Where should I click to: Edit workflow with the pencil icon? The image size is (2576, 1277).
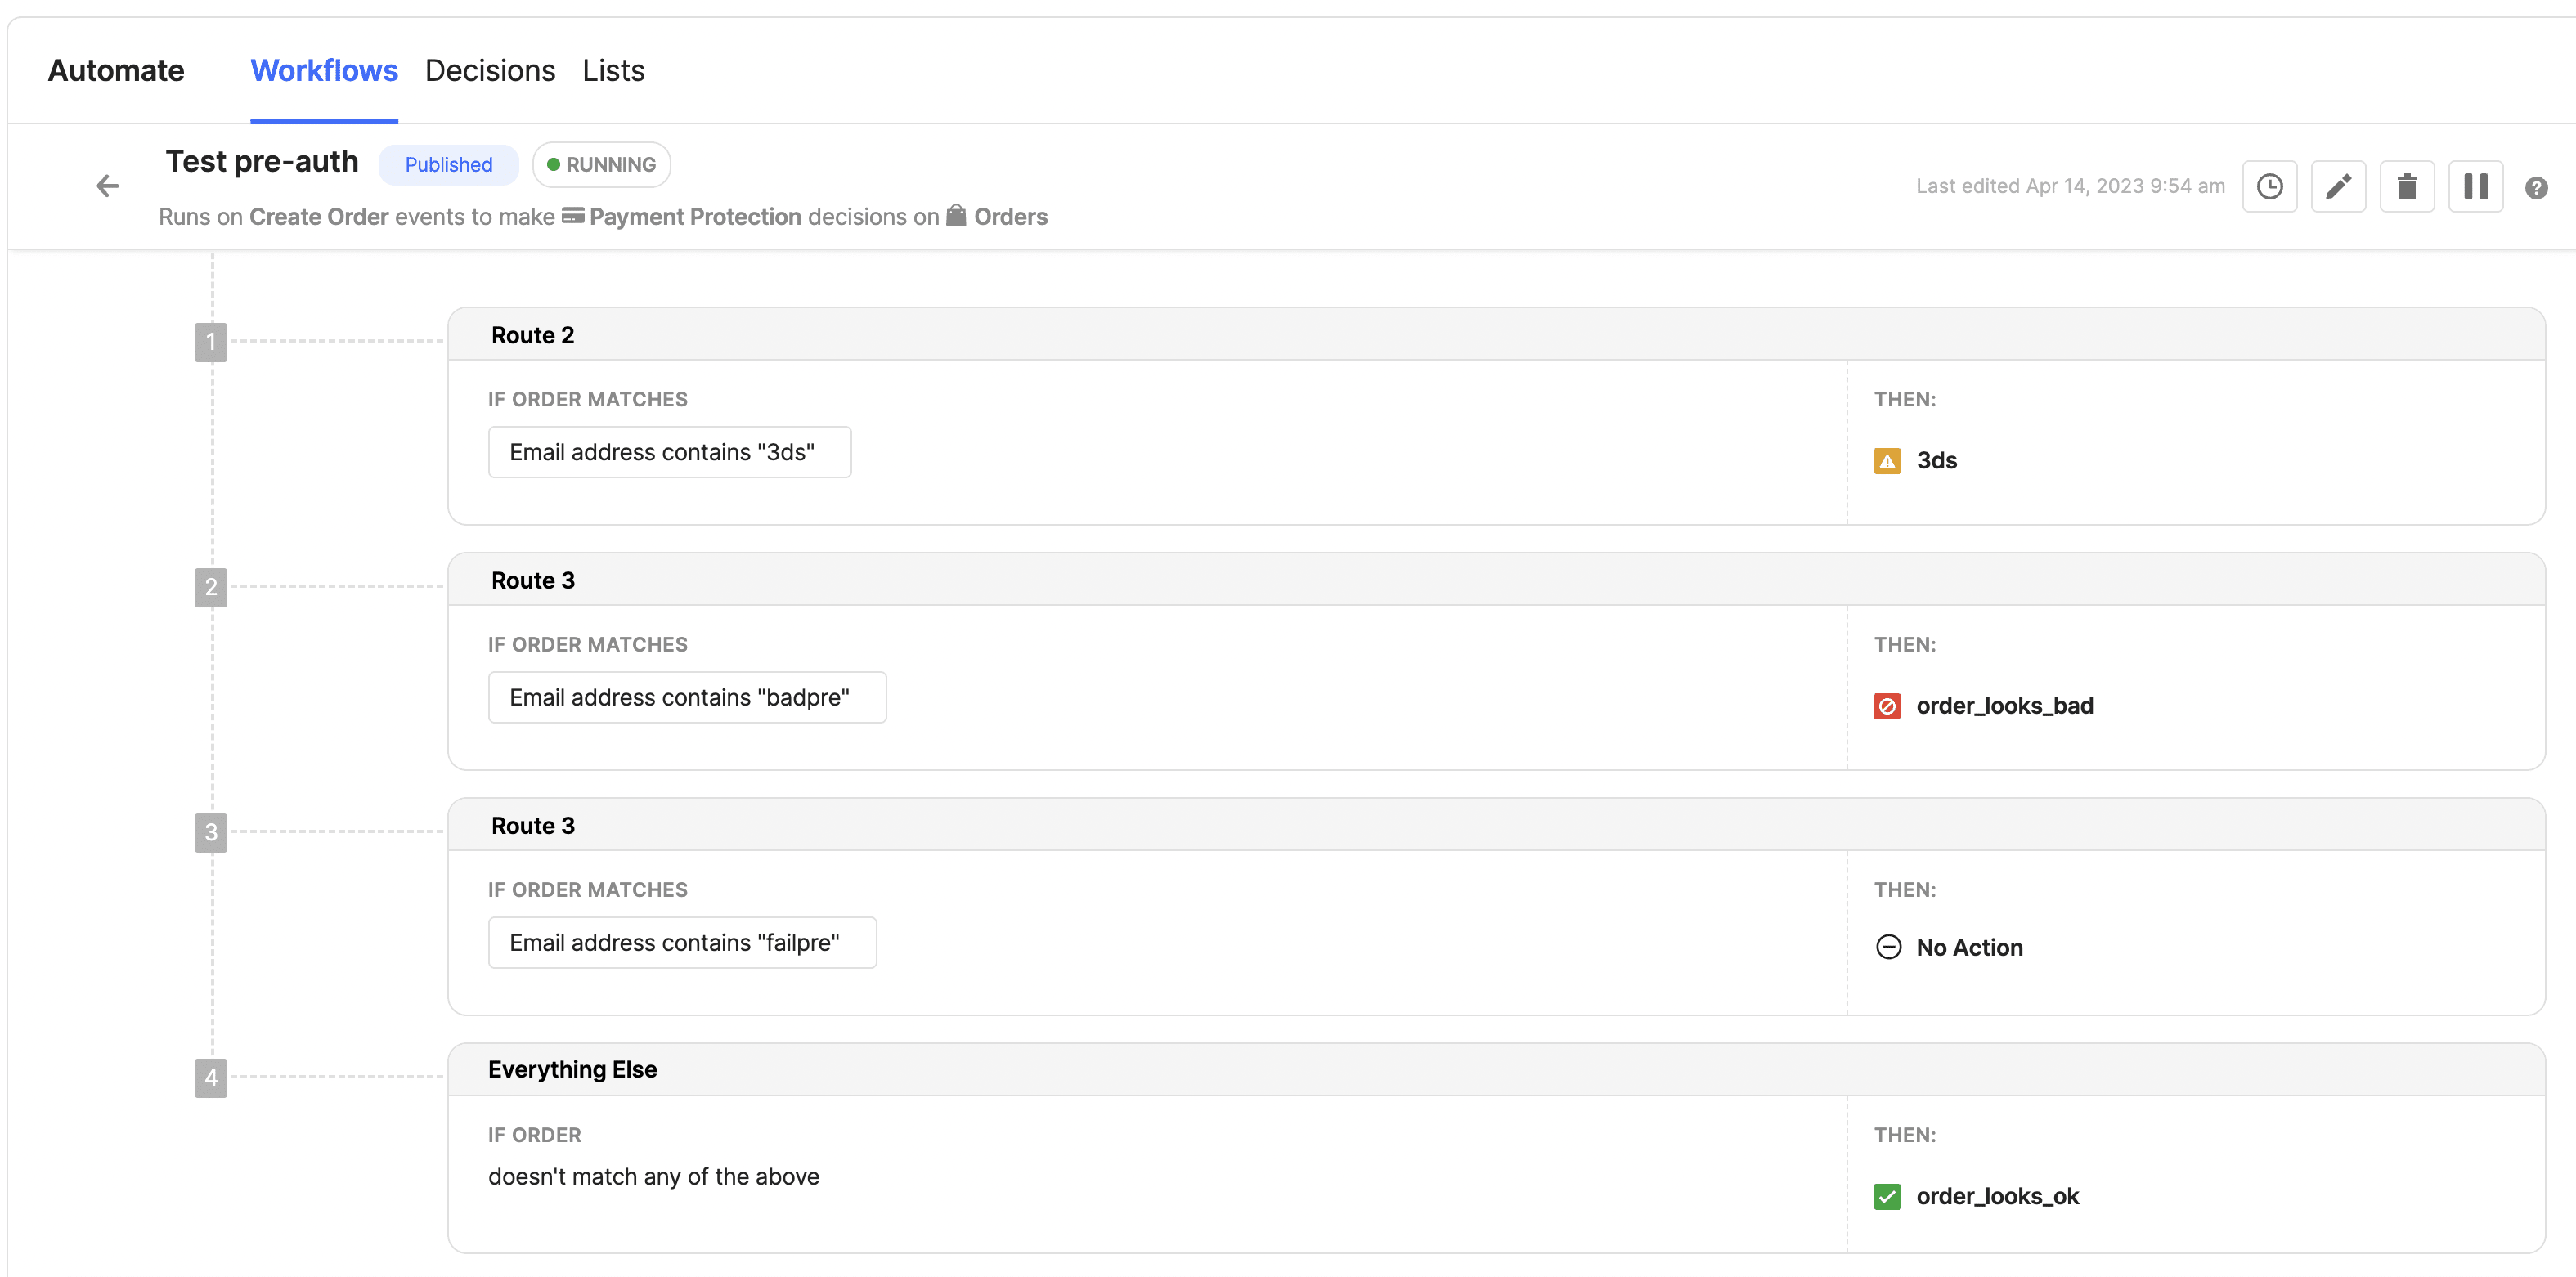pos(2338,186)
